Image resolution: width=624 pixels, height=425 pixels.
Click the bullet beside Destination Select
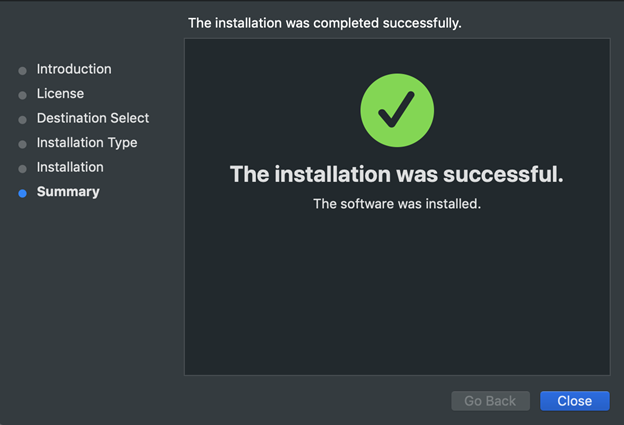pos(22,120)
